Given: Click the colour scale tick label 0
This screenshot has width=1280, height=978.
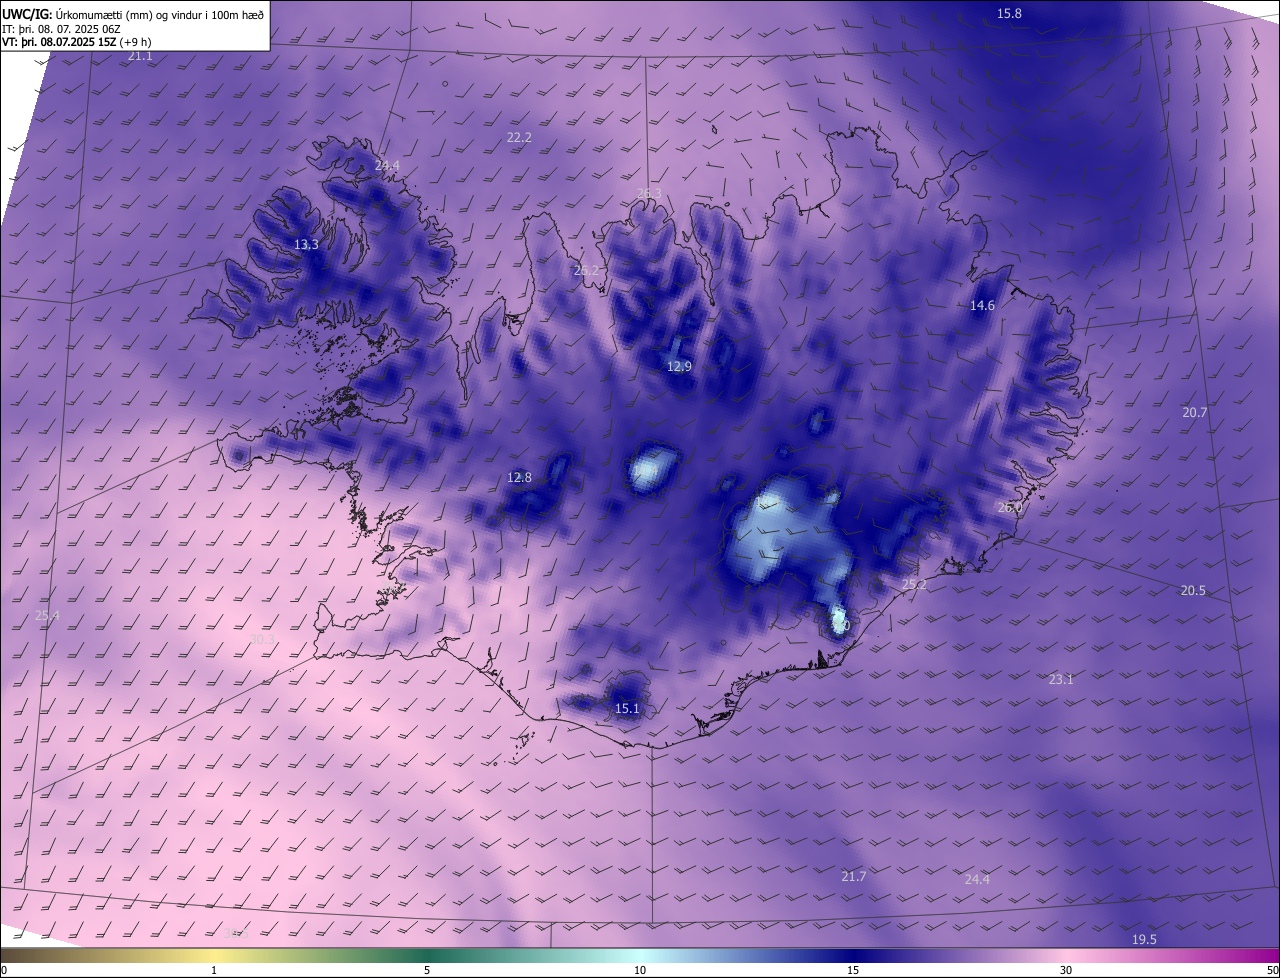Looking at the screenshot, I should [x=4, y=970].
